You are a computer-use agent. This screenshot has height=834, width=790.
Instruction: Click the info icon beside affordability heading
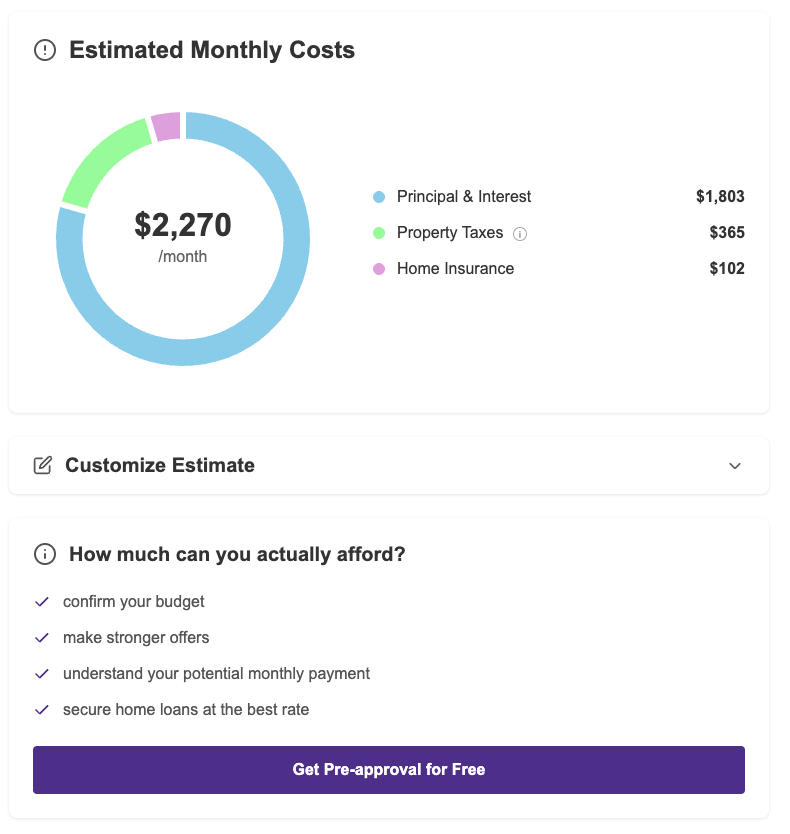[45, 554]
